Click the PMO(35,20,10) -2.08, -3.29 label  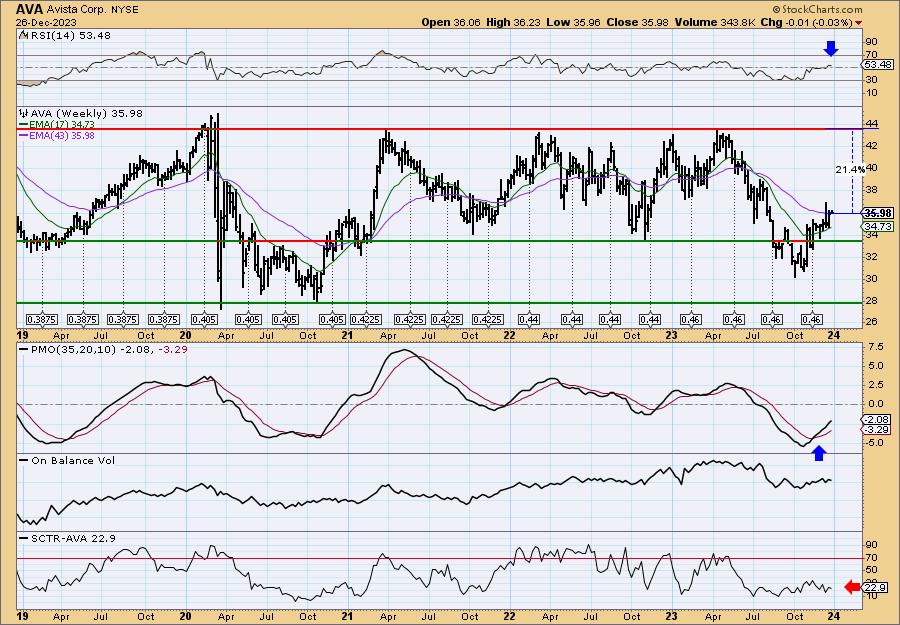click(109, 349)
